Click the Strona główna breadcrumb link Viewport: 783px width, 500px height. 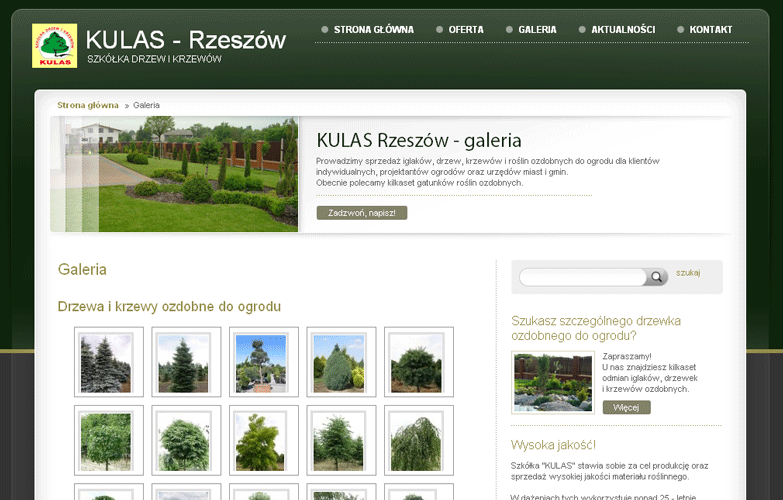(88, 105)
